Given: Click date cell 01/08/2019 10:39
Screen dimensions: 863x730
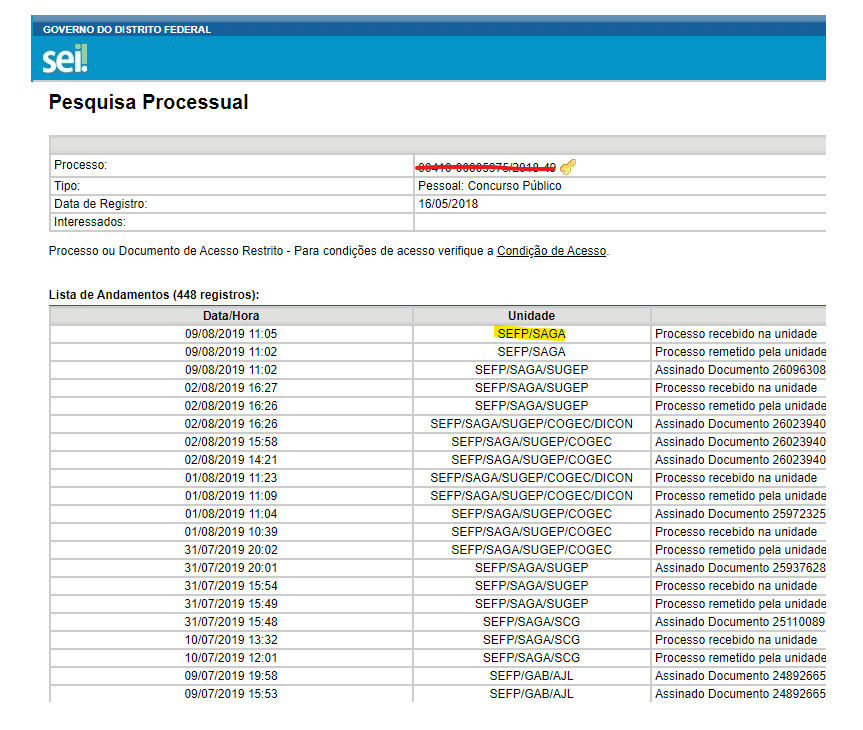Looking at the screenshot, I should click(x=231, y=532).
